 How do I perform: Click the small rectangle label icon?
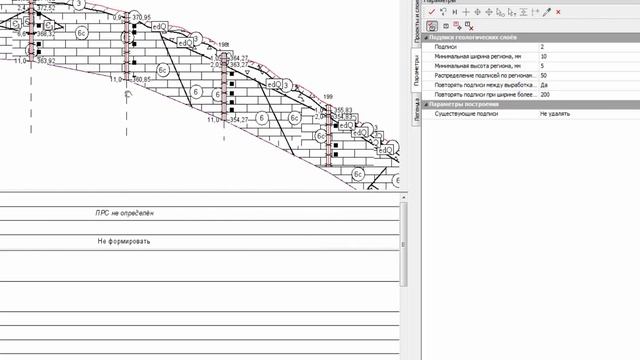coord(446,26)
